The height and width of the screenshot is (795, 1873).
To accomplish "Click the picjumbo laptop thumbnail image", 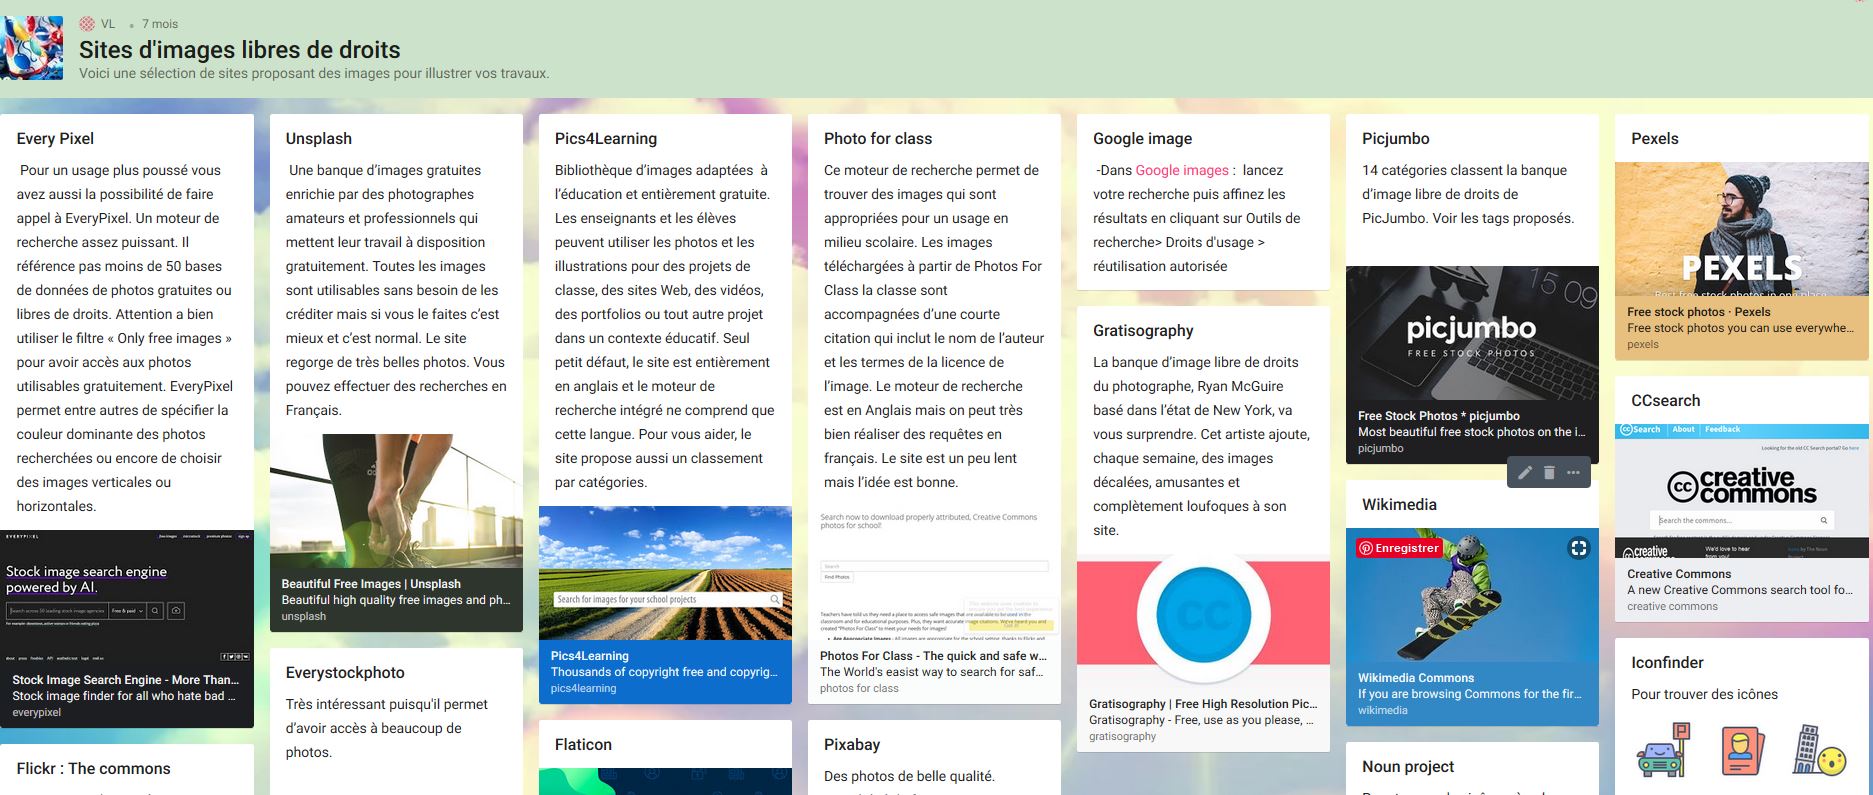I will [1472, 333].
